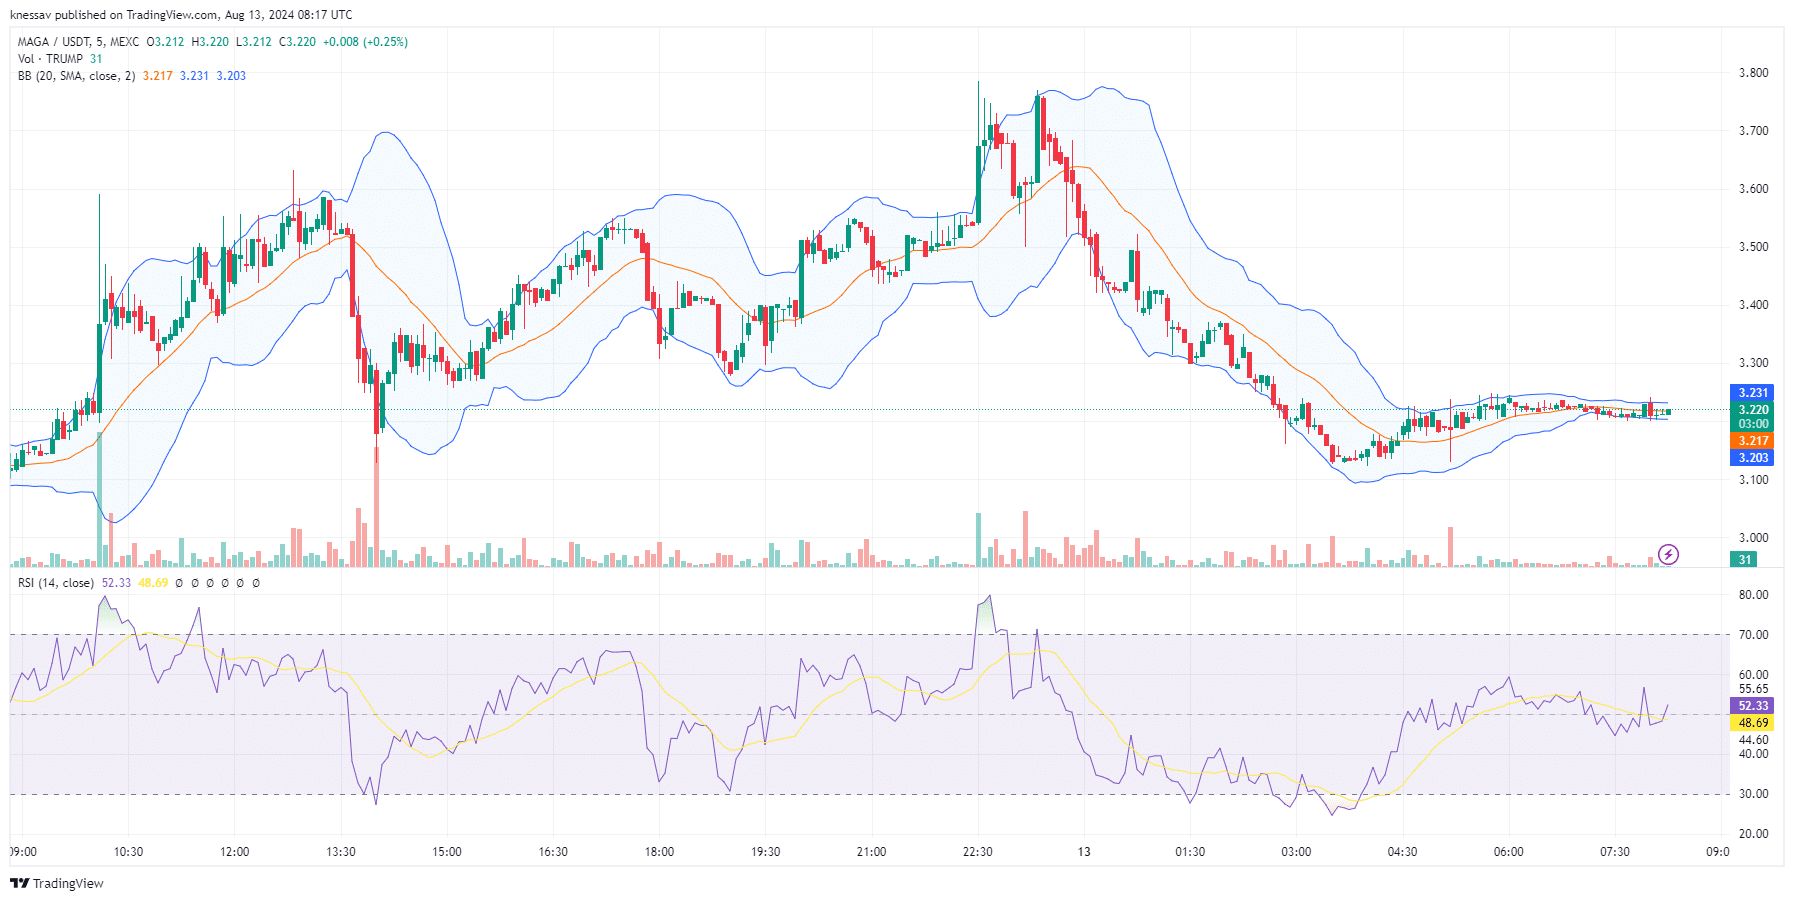Click the green 3.220 last price tag
This screenshot has width=1794, height=901.
pos(1751,410)
